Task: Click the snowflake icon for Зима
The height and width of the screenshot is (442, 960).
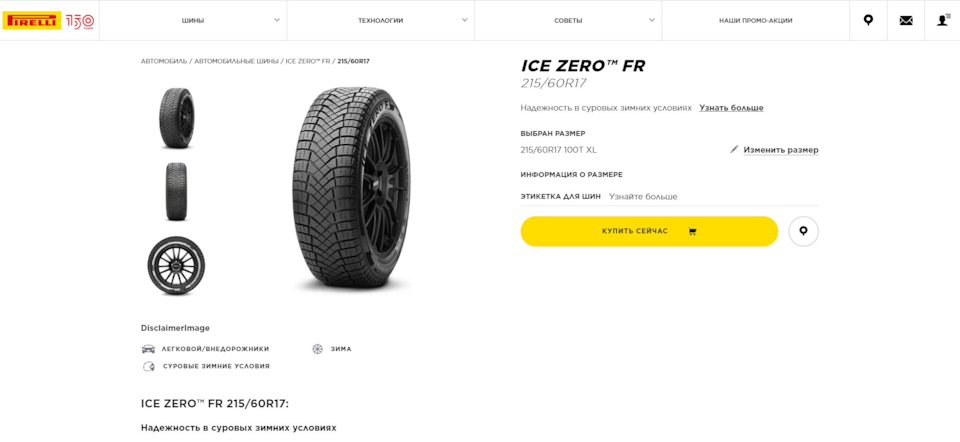Action: tap(318, 349)
